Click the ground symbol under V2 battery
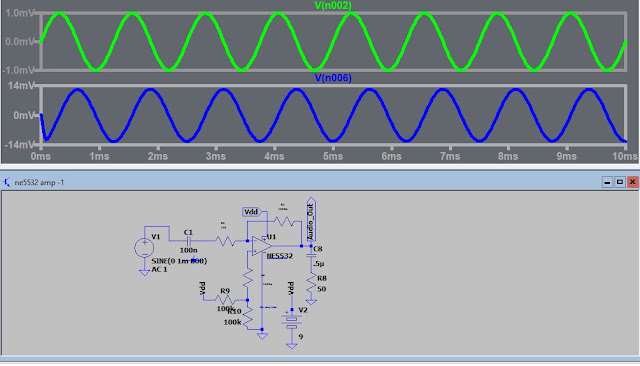 pos(291,346)
